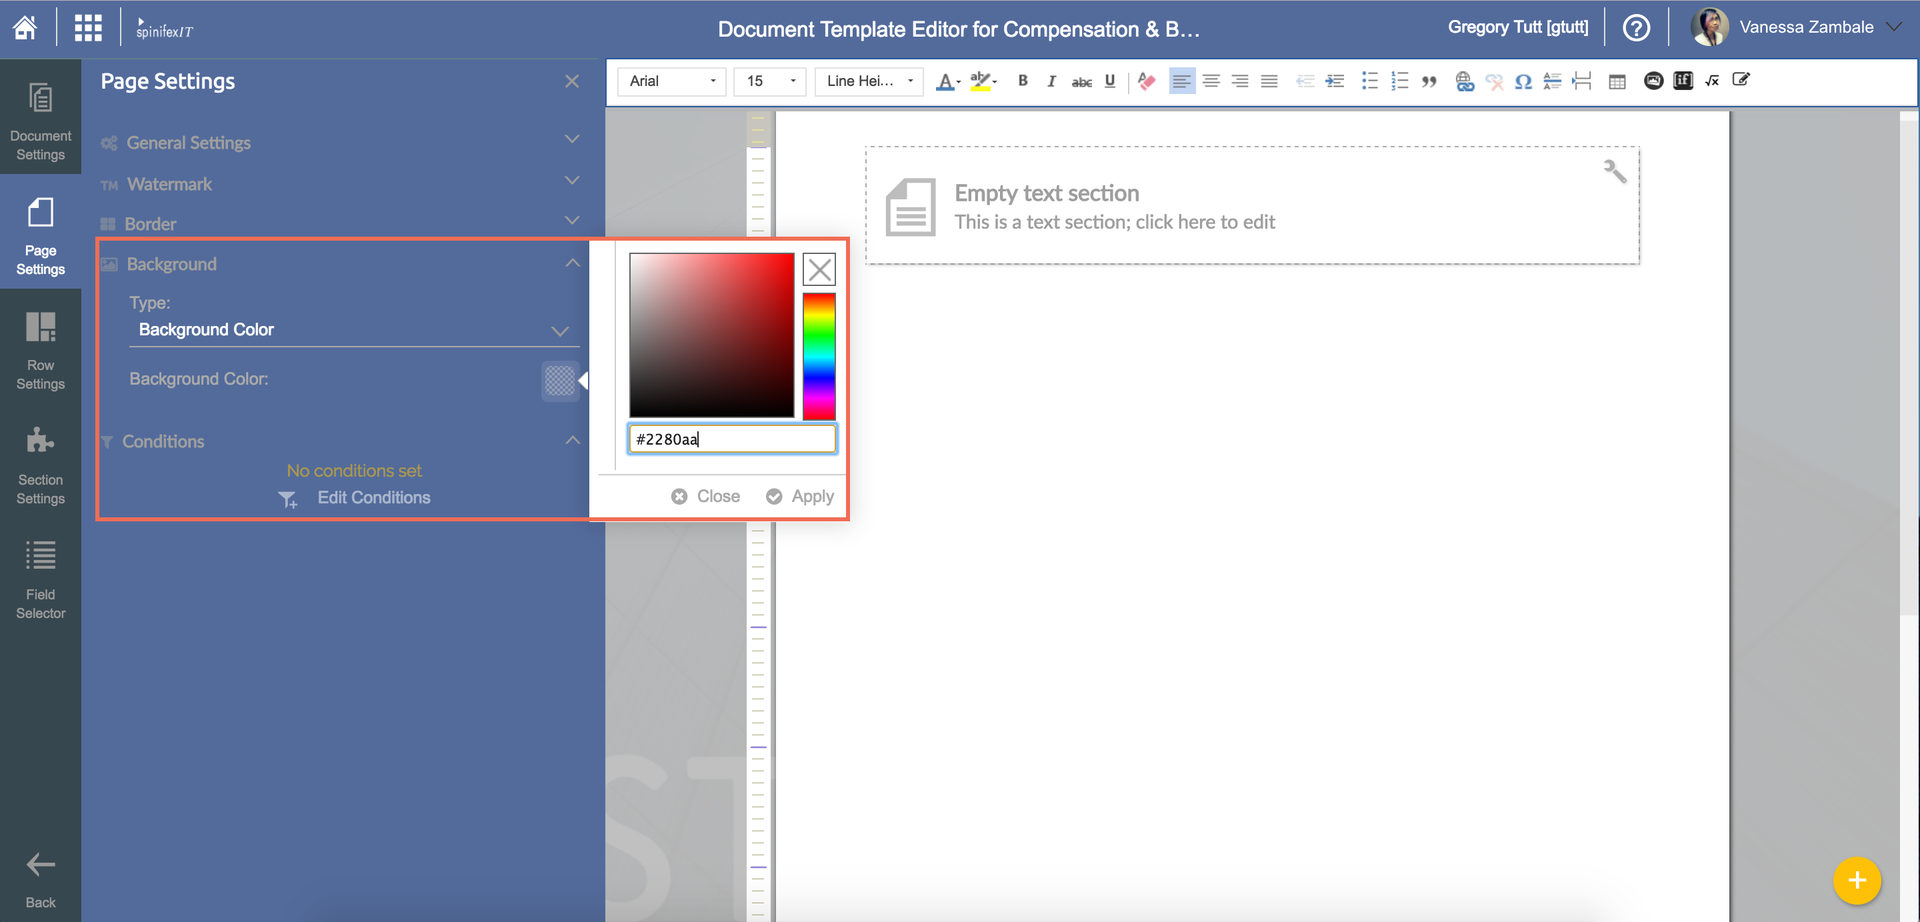Open the Background Type dropdown

click(354, 330)
